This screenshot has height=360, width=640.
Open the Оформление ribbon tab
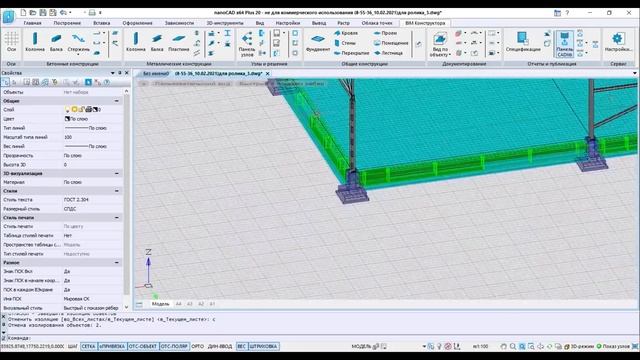(138, 23)
